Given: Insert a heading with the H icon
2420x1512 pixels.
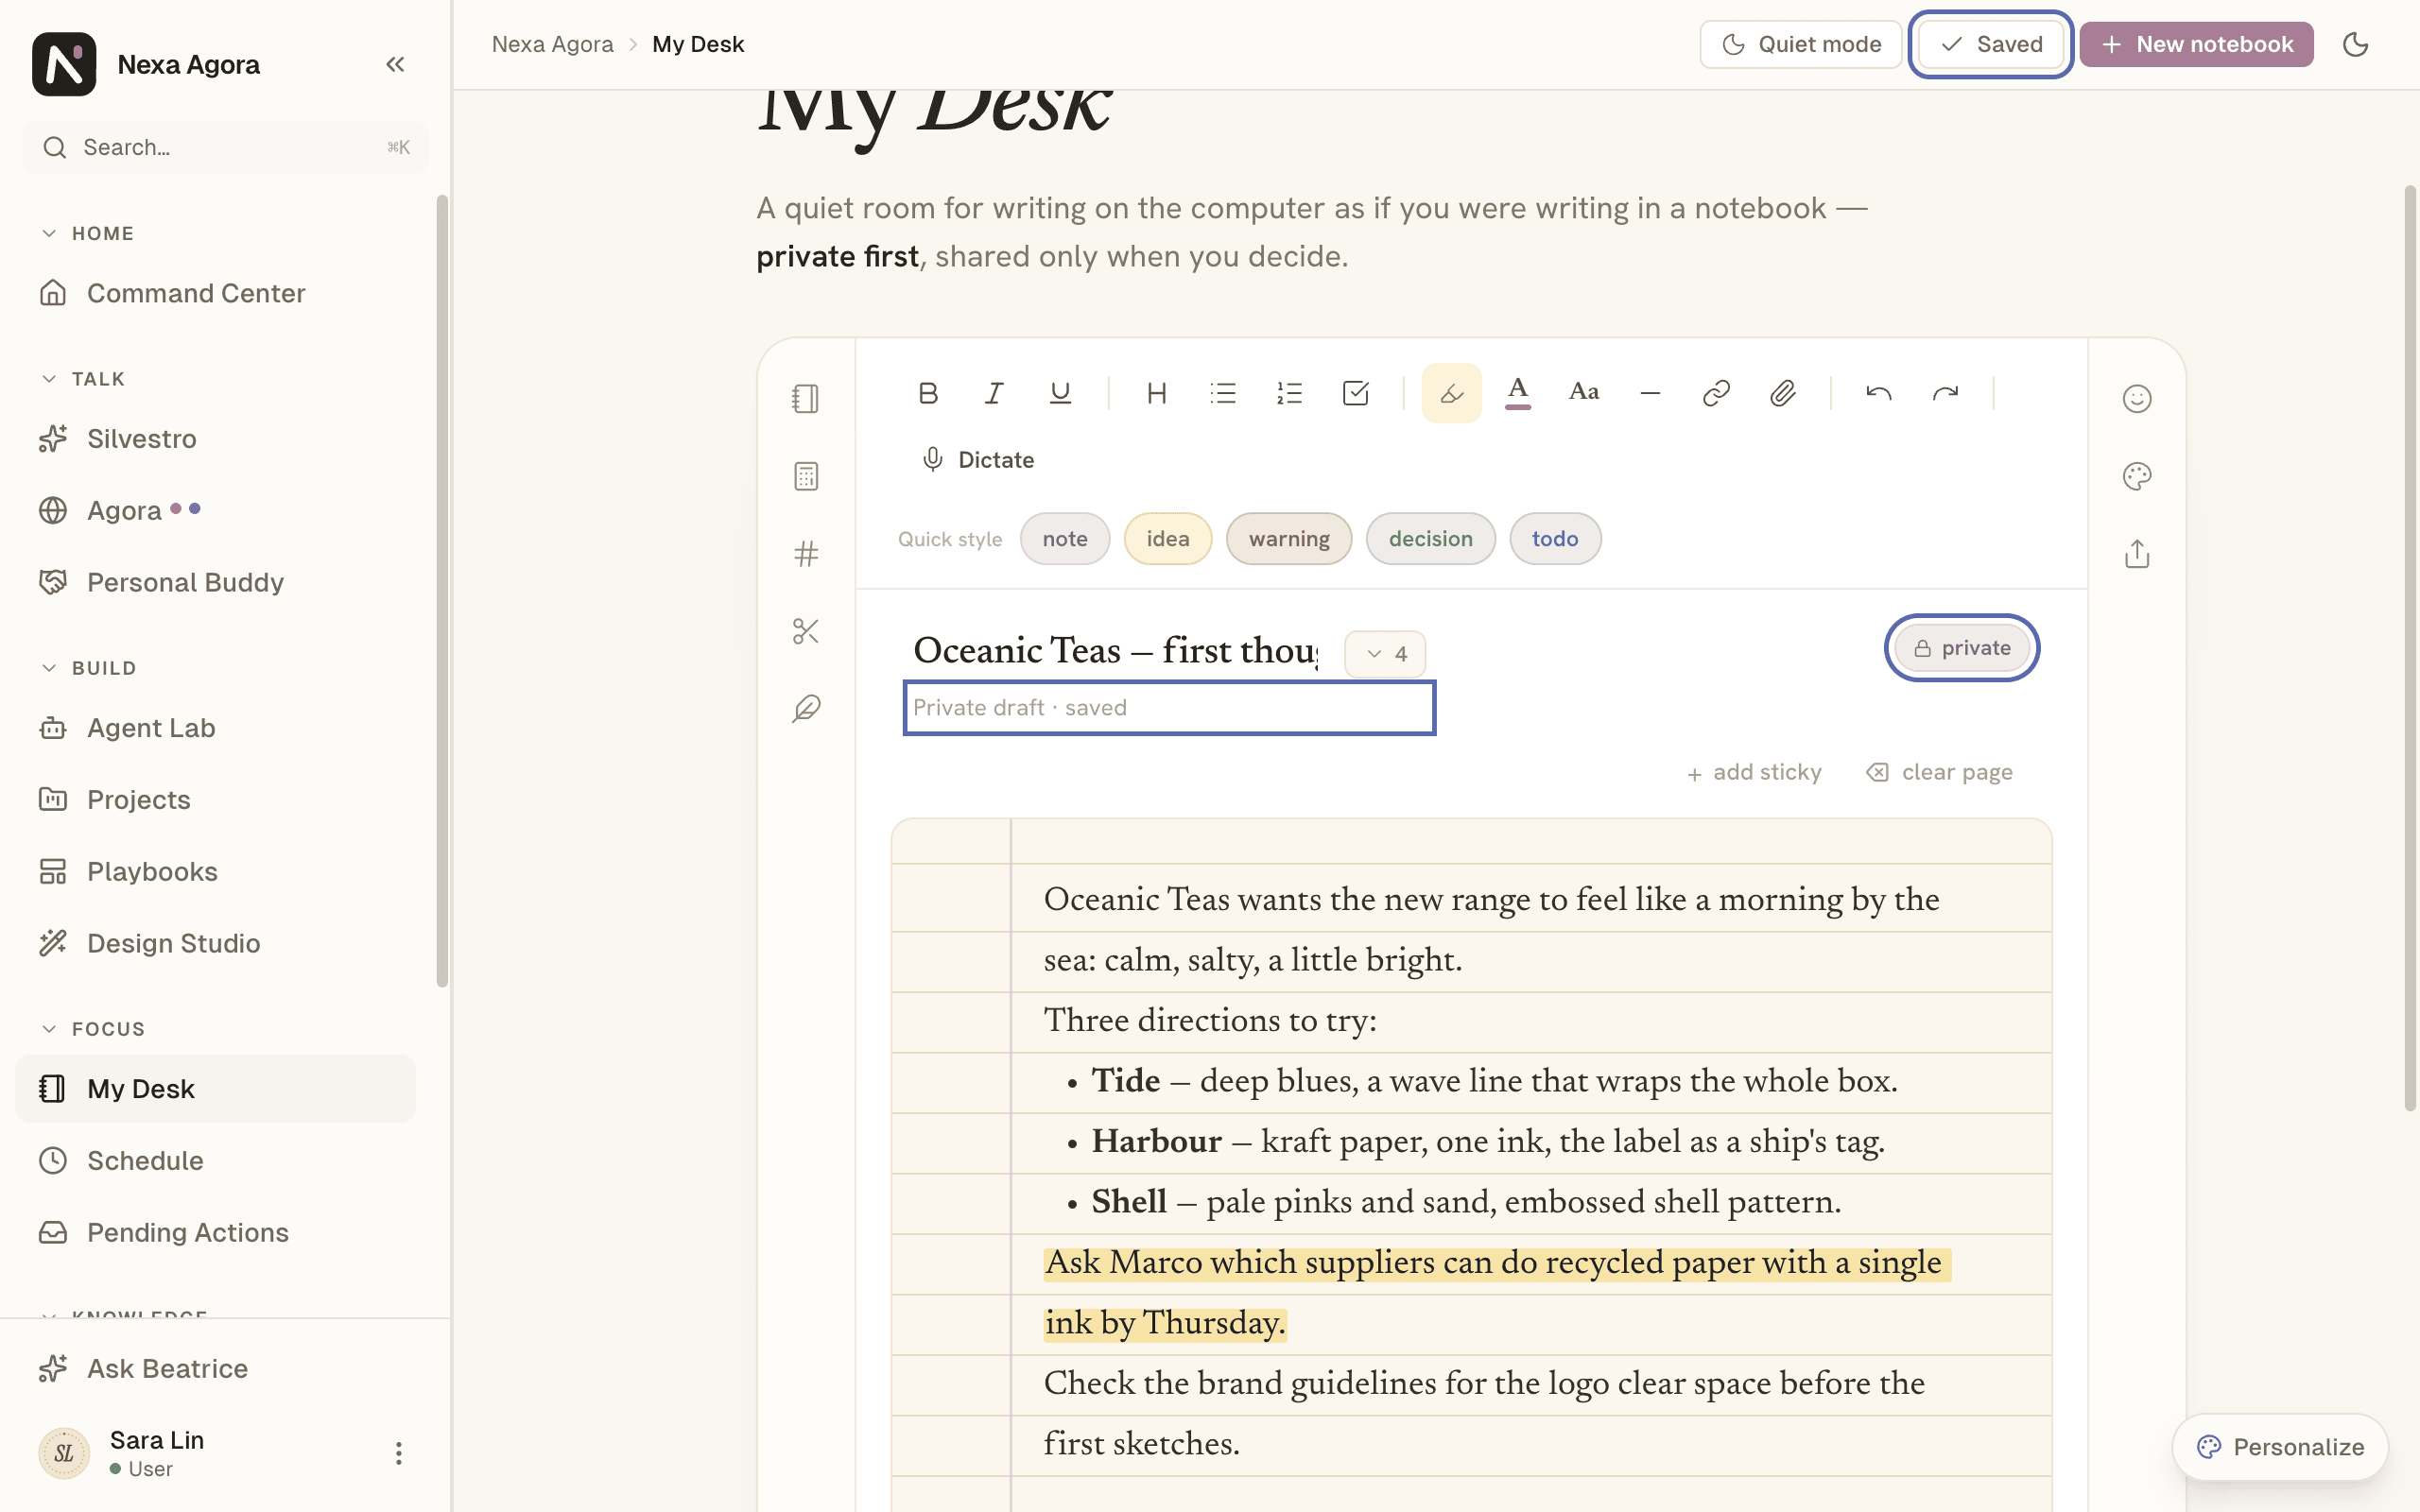Looking at the screenshot, I should [1157, 393].
